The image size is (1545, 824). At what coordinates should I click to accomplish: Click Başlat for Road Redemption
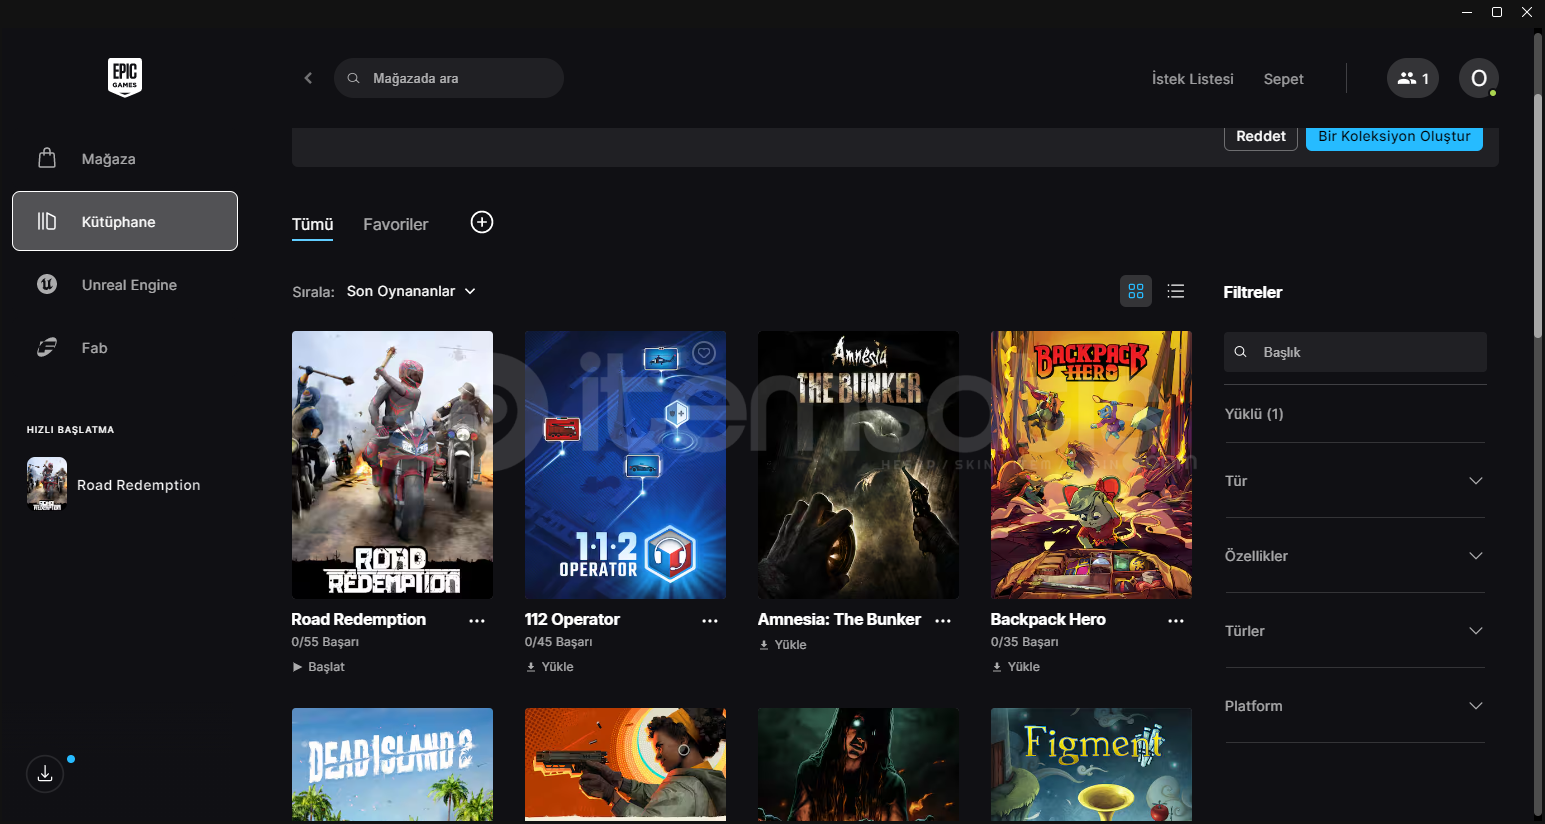[318, 667]
